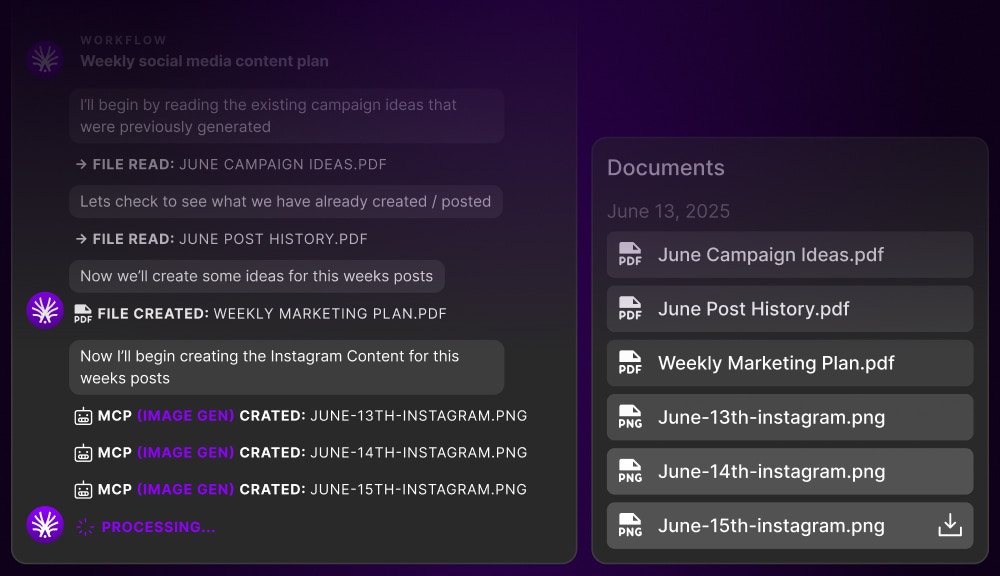
Task: Click the assistant avatar beside FILE CREATED entry
Action: 44,310
